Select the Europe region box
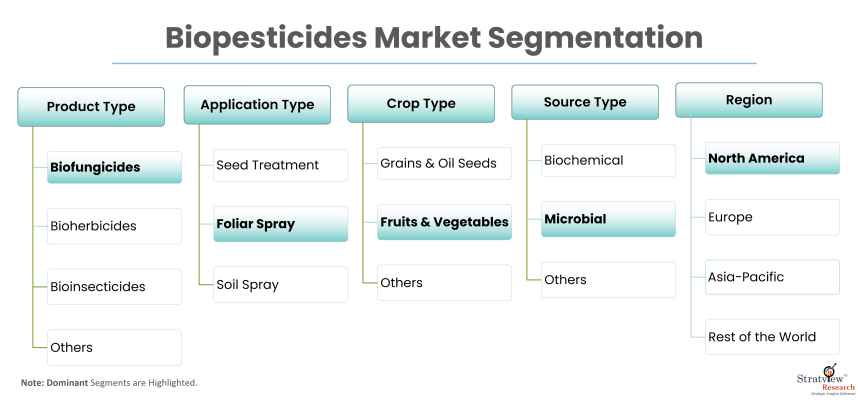The width and height of the screenshot is (858, 410). 772,217
